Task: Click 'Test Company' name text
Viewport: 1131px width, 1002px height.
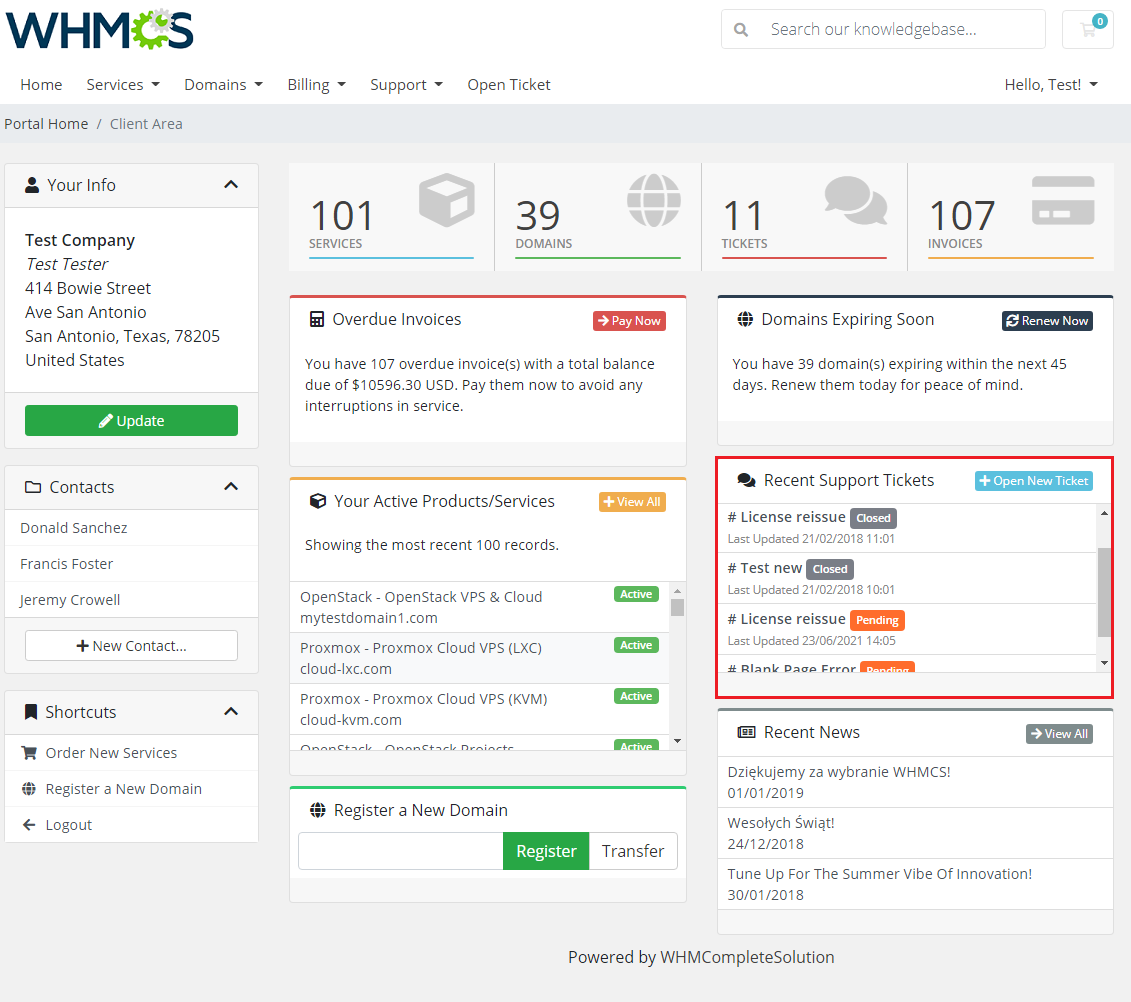Action: (x=80, y=240)
